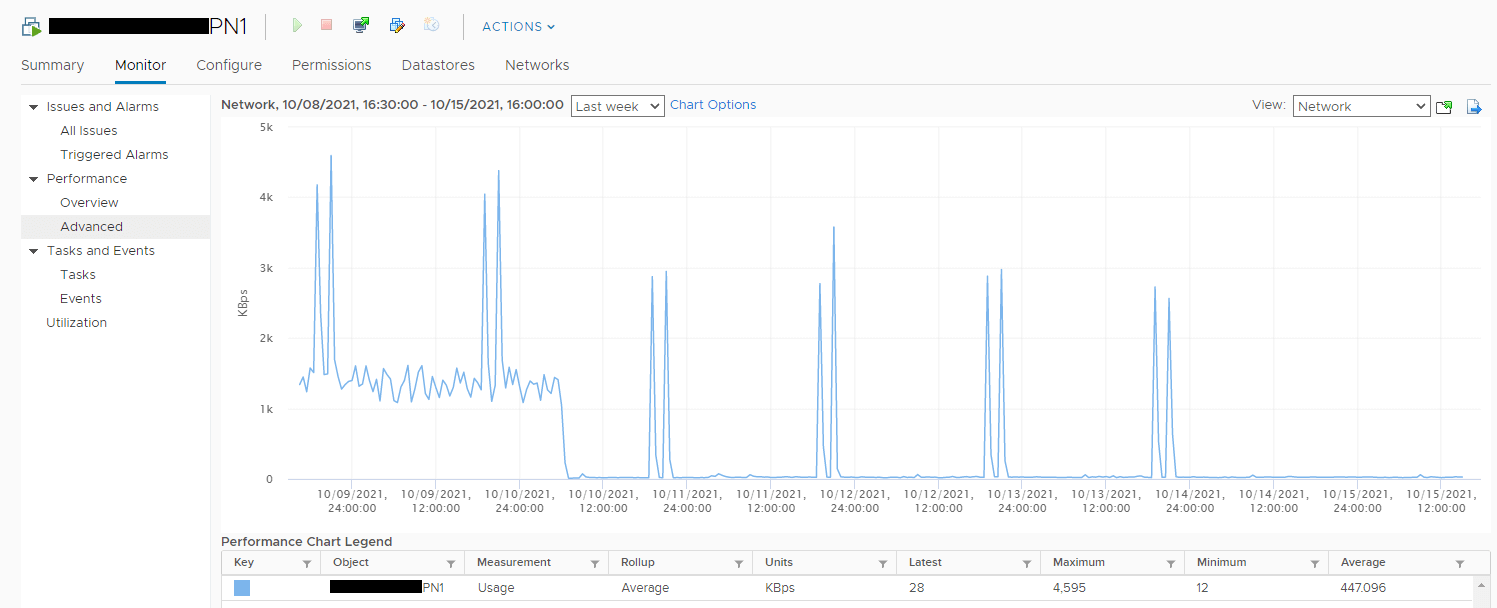
Task: Click the virtual machine icon beside the name
Action: (32, 27)
